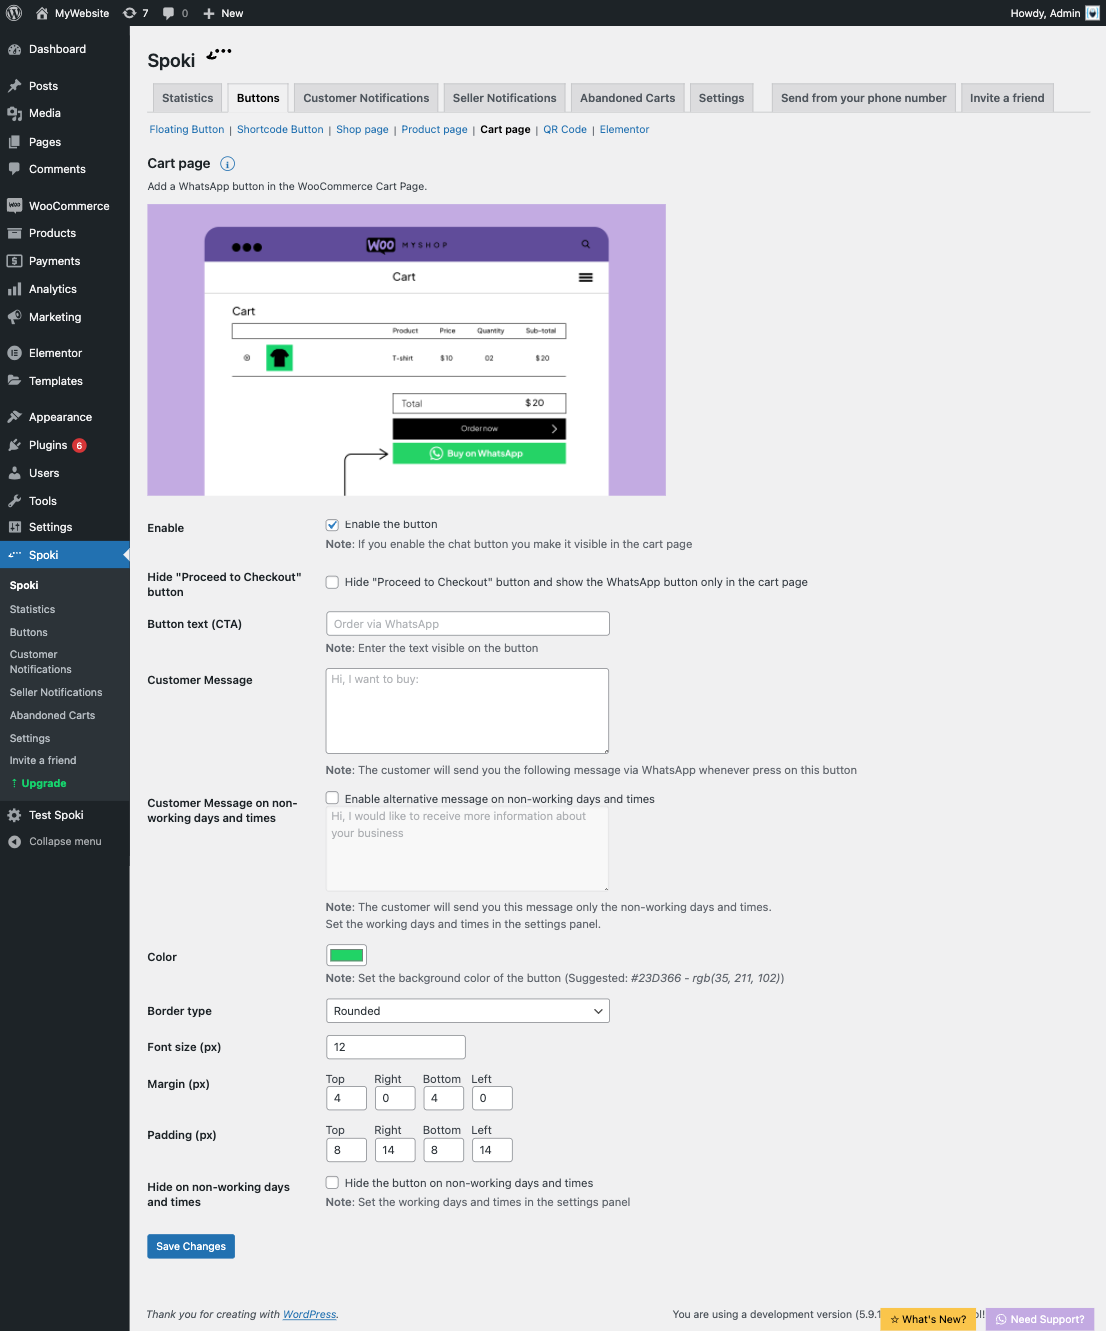The width and height of the screenshot is (1106, 1331).
Task: Click the Padding Left input field
Action: point(492,1150)
